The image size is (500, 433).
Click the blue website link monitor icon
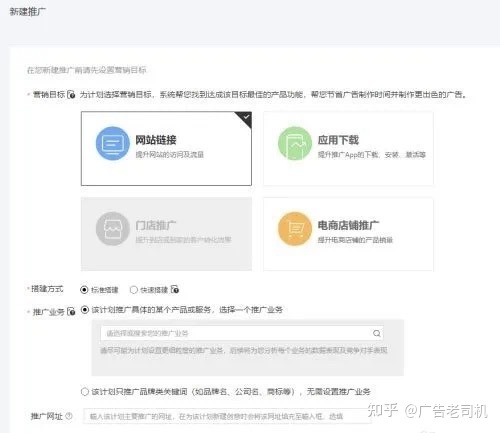click(x=113, y=143)
